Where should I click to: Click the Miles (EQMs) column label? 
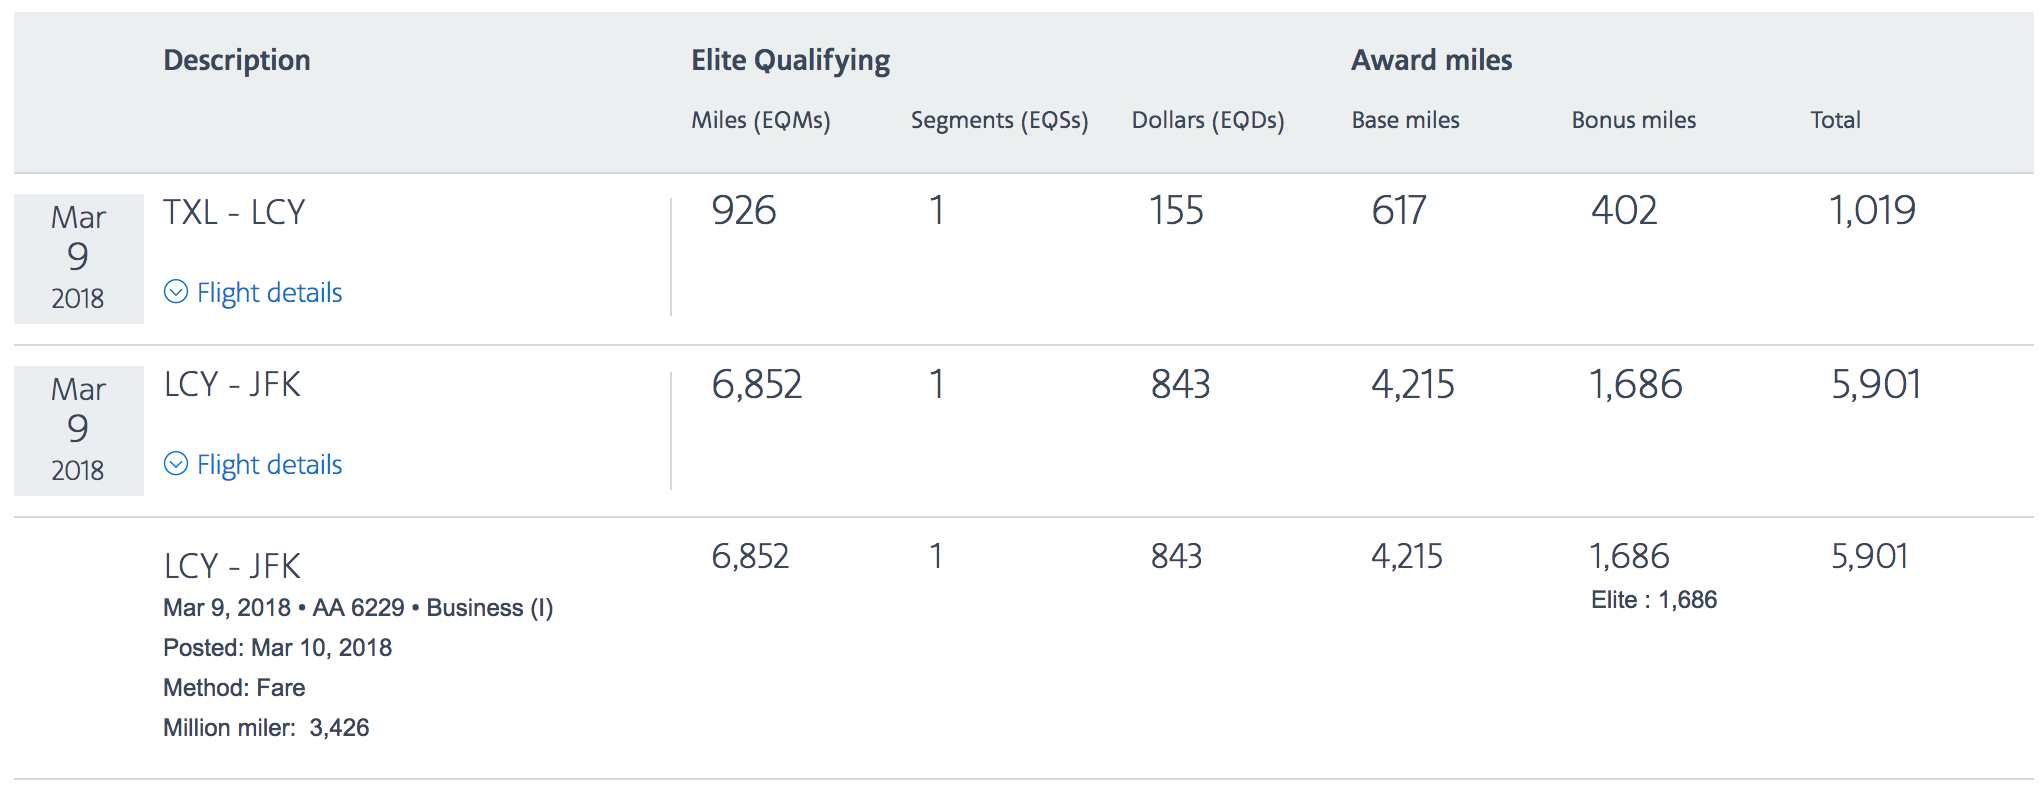click(760, 121)
